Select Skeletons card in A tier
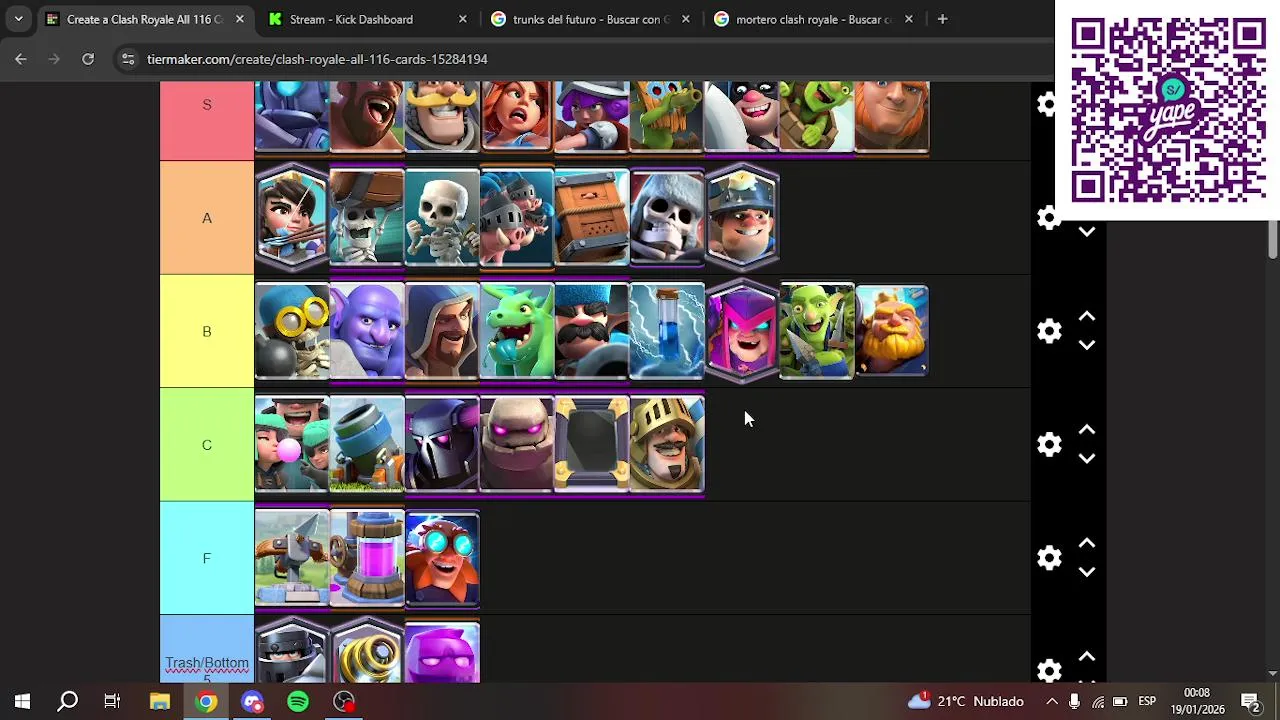The width and height of the screenshot is (1280, 720). pyautogui.click(x=442, y=218)
